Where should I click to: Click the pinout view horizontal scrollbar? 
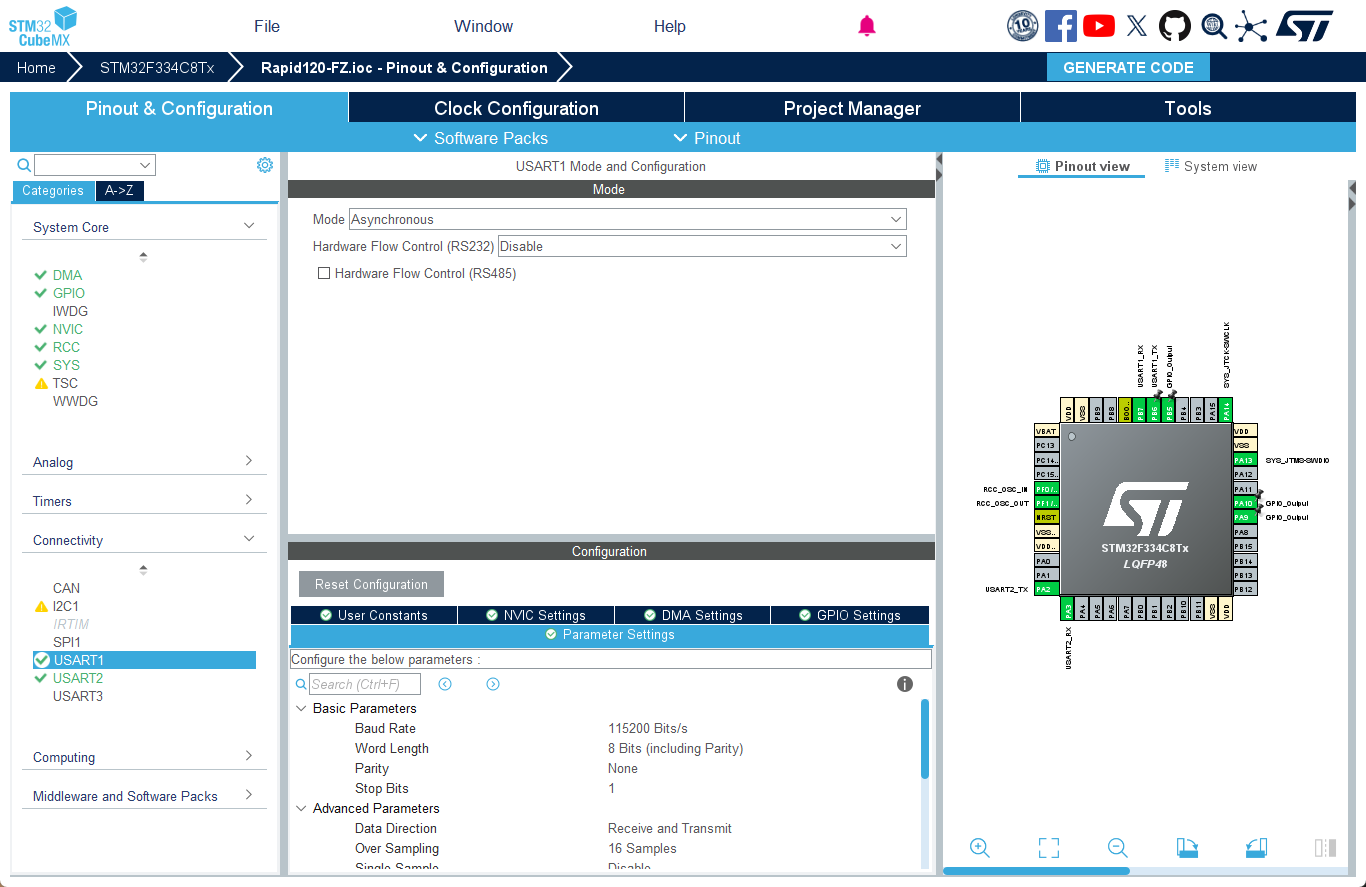[1036, 871]
